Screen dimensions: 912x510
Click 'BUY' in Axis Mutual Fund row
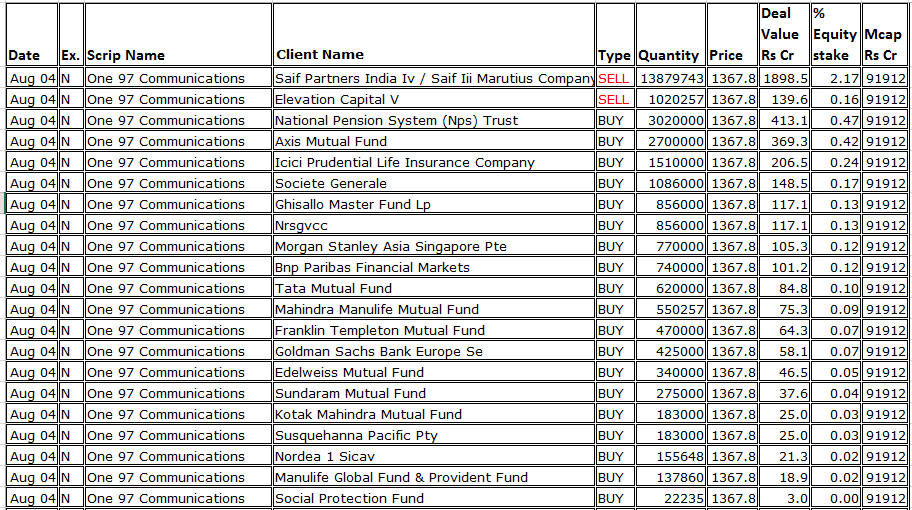615,141
